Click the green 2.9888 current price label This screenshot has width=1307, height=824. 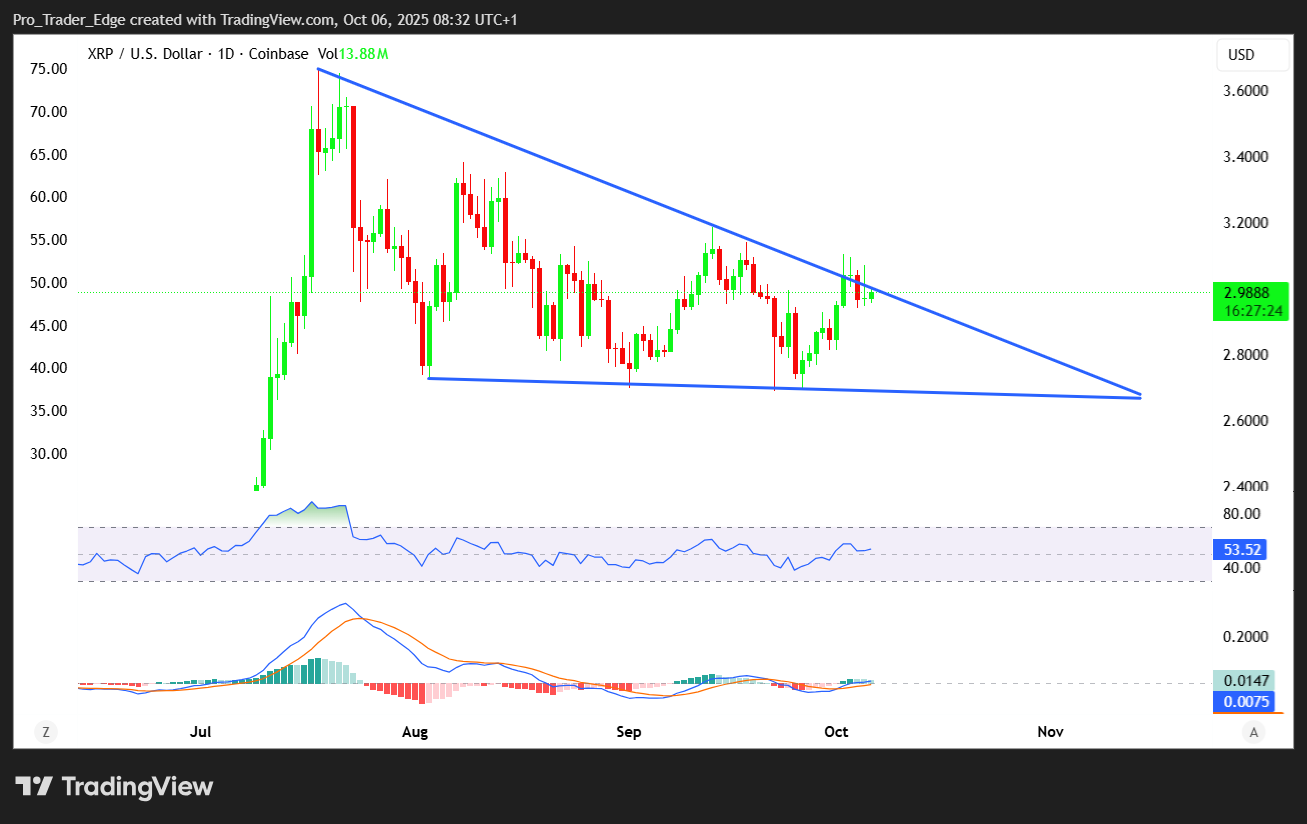[x=1248, y=292]
